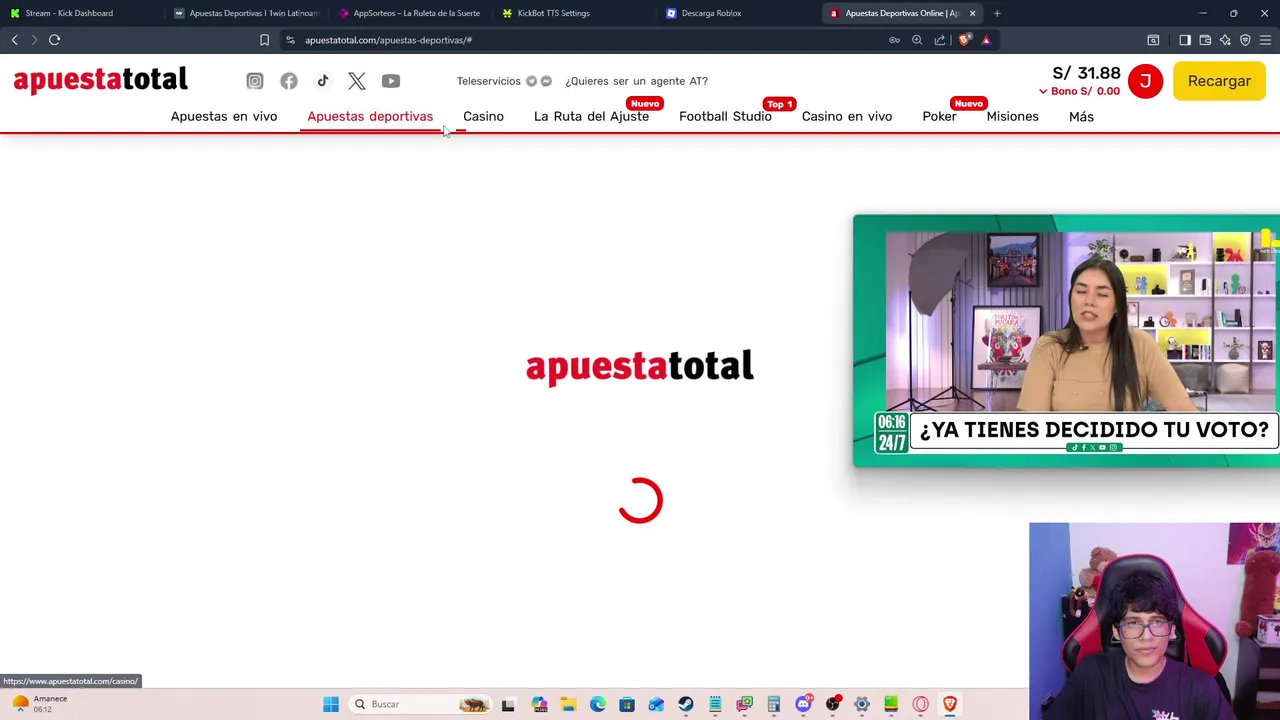1280x720 pixels.
Task: Open Brave VPN shield icon
Action: 1245,40
